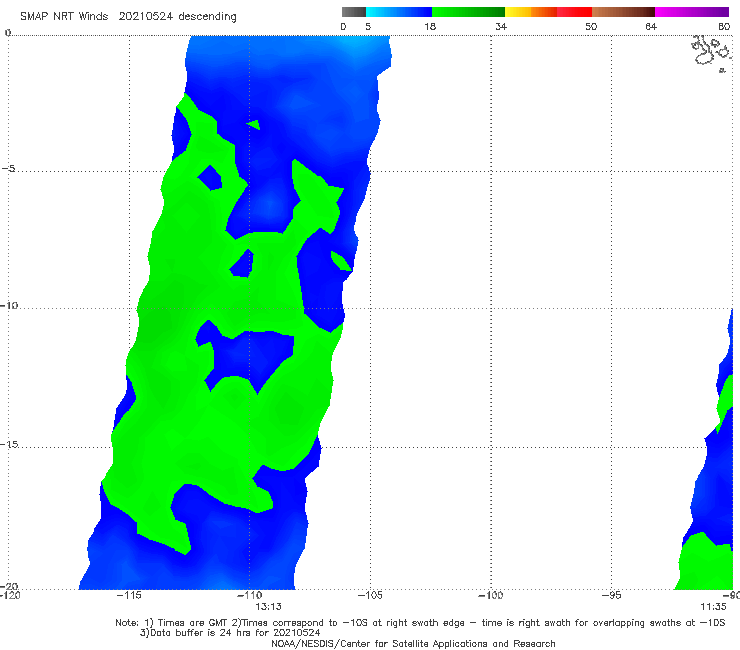The image size is (740, 650).
Task: Click the longitude axis label "-100"
Action: (490, 595)
